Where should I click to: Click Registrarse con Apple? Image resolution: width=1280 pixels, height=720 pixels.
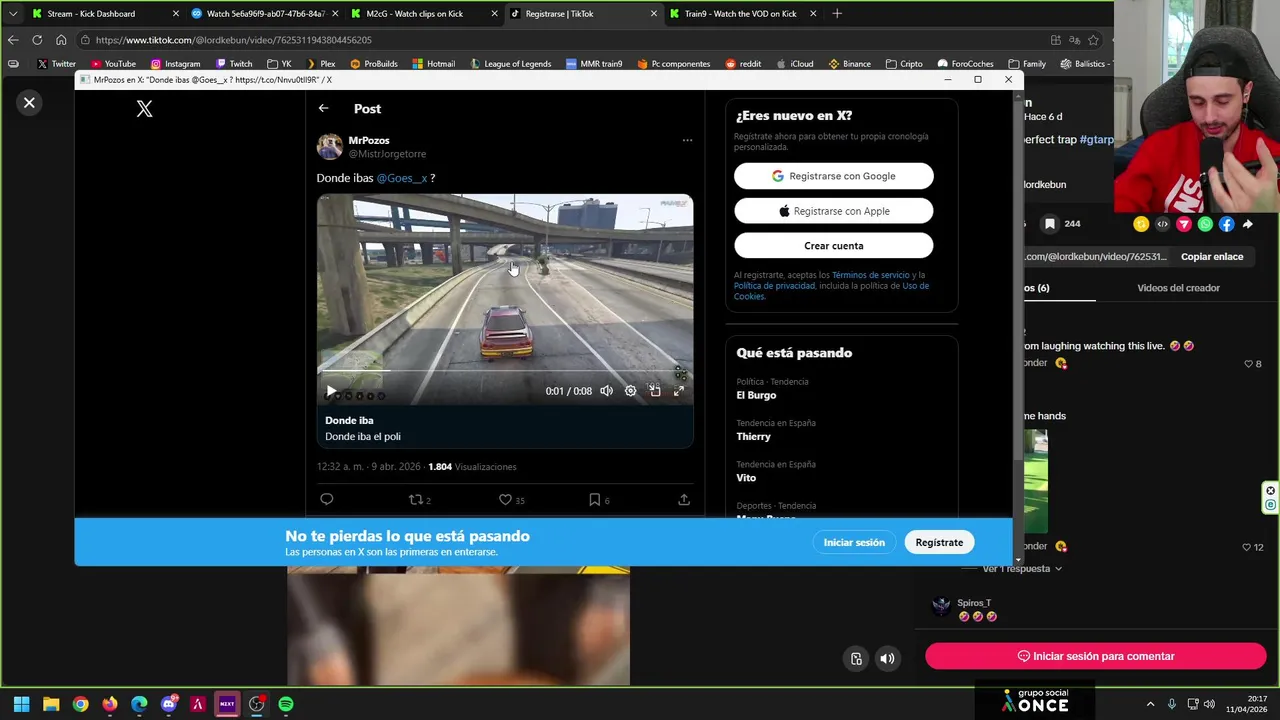tap(834, 211)
